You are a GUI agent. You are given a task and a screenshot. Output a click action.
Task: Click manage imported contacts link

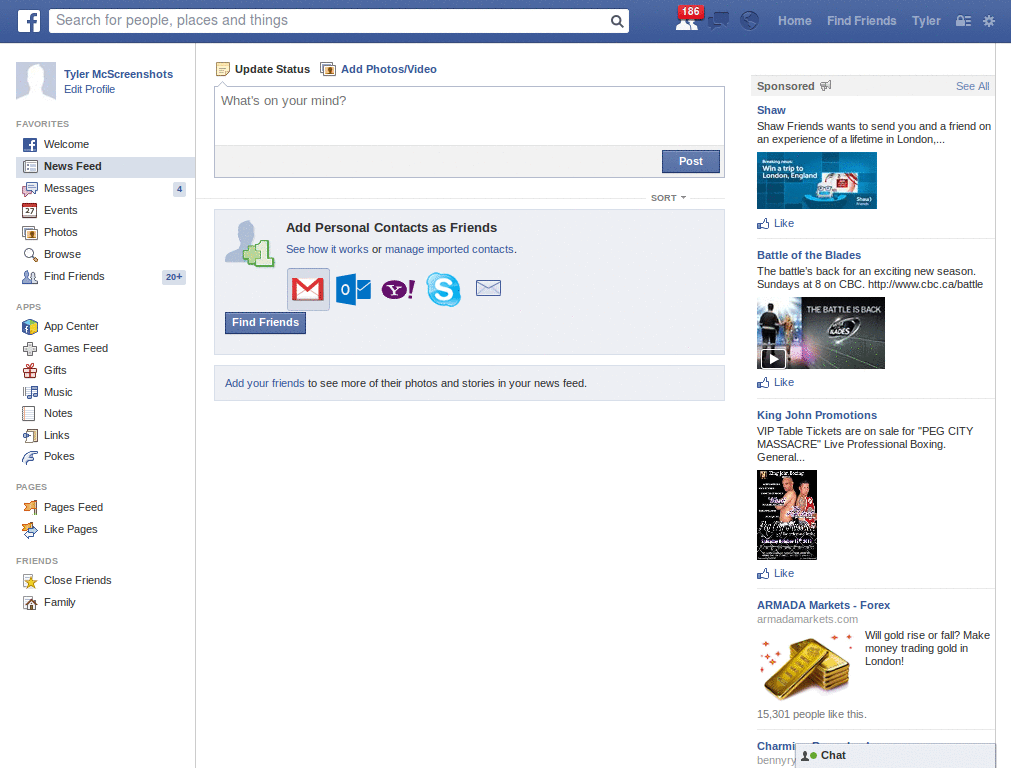pyautogui.click(x=449, y=249)
